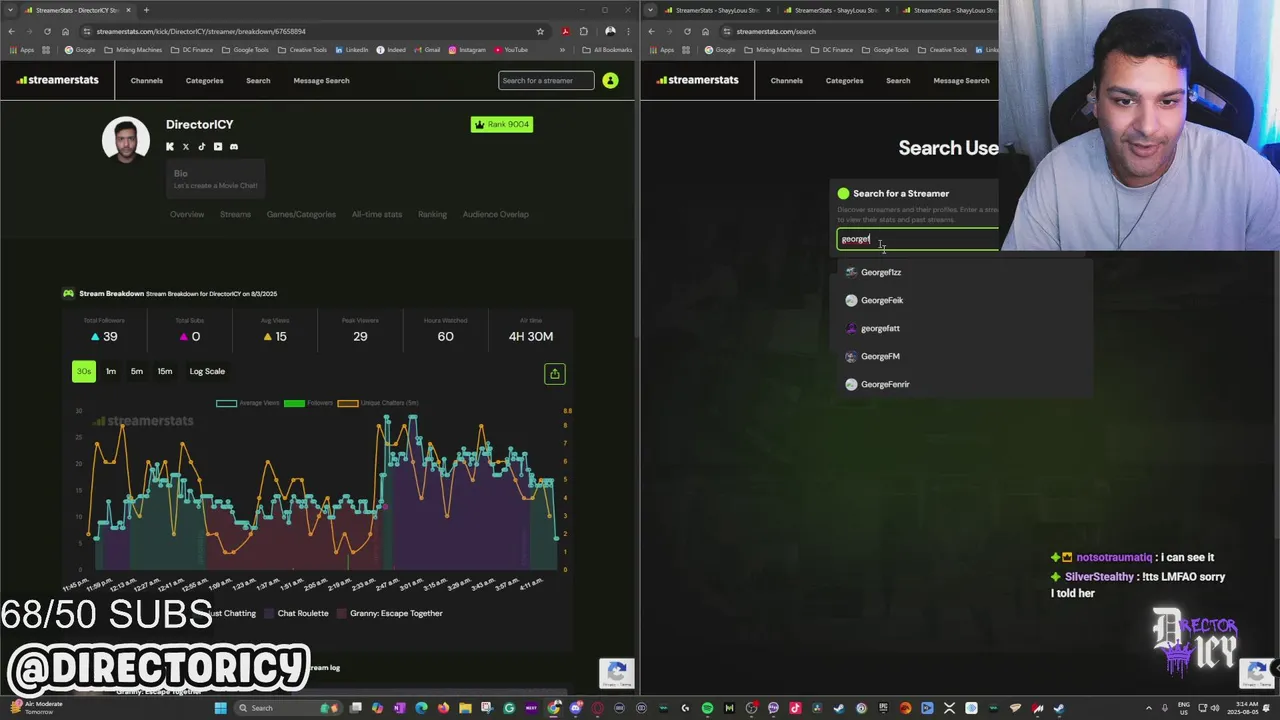Viewport: 1280px width, 720px height.
Task: Toggle Log Scale on the chart
Action: [x=207, y=371]
